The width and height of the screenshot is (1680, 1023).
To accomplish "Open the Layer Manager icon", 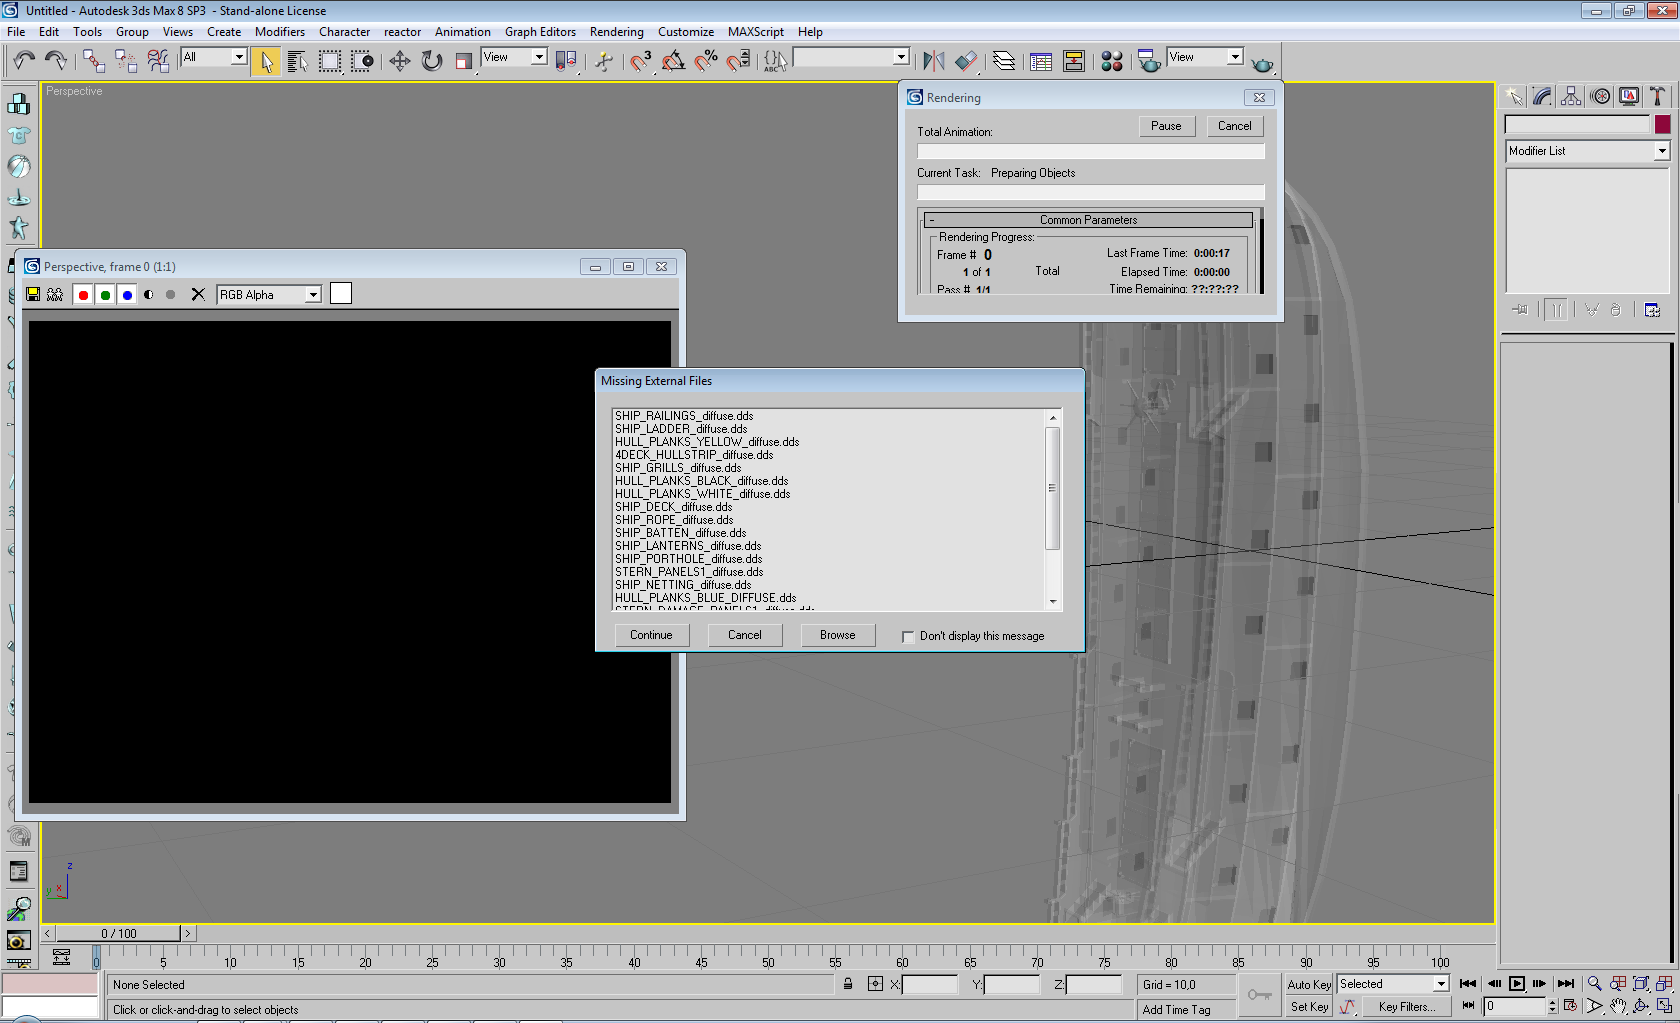I will (x=1003, y=62).
